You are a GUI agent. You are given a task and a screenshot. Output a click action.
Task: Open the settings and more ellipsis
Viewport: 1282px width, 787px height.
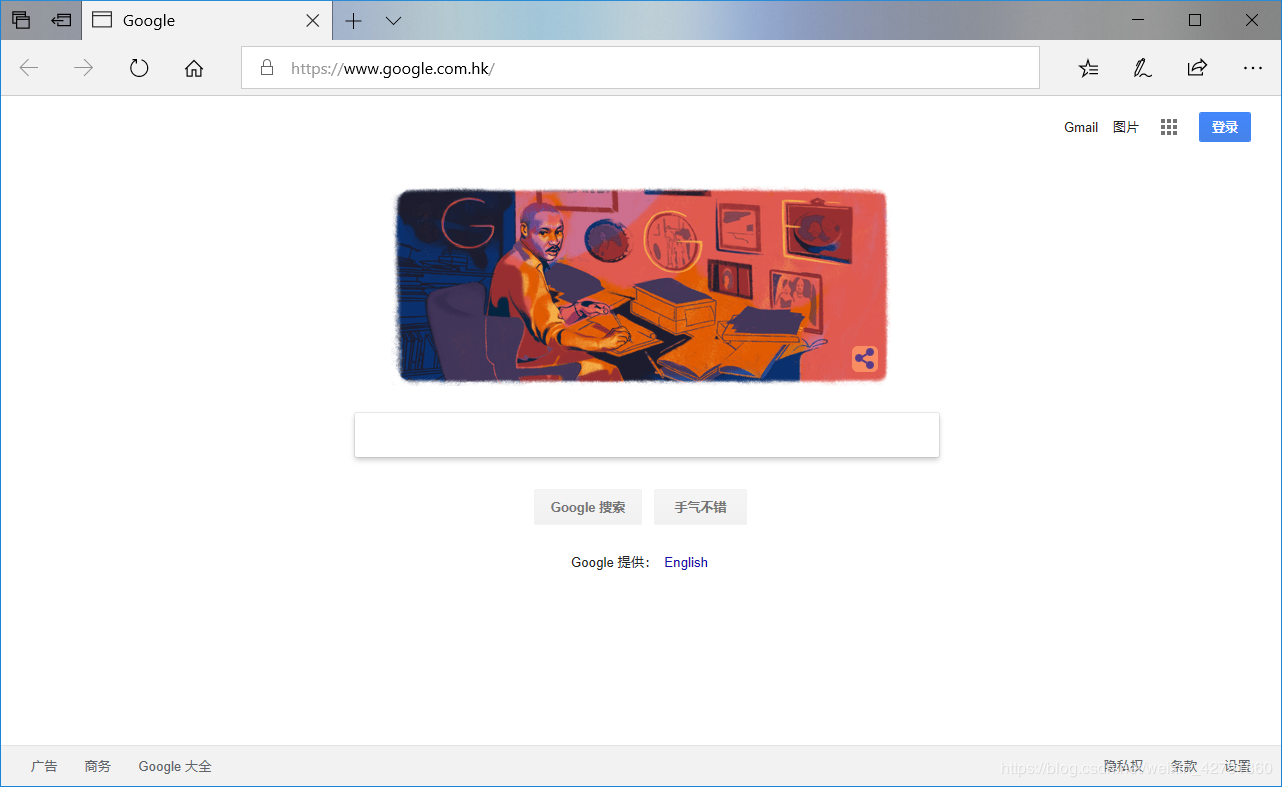pyautogui.click(x=1252, y=68)
